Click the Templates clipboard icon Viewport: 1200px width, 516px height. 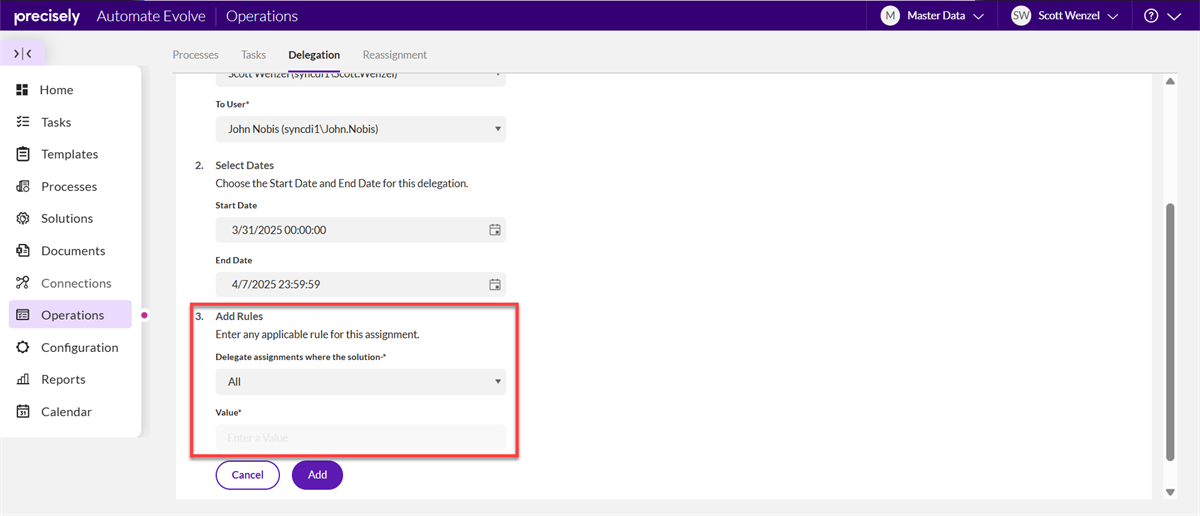(23, 154)
